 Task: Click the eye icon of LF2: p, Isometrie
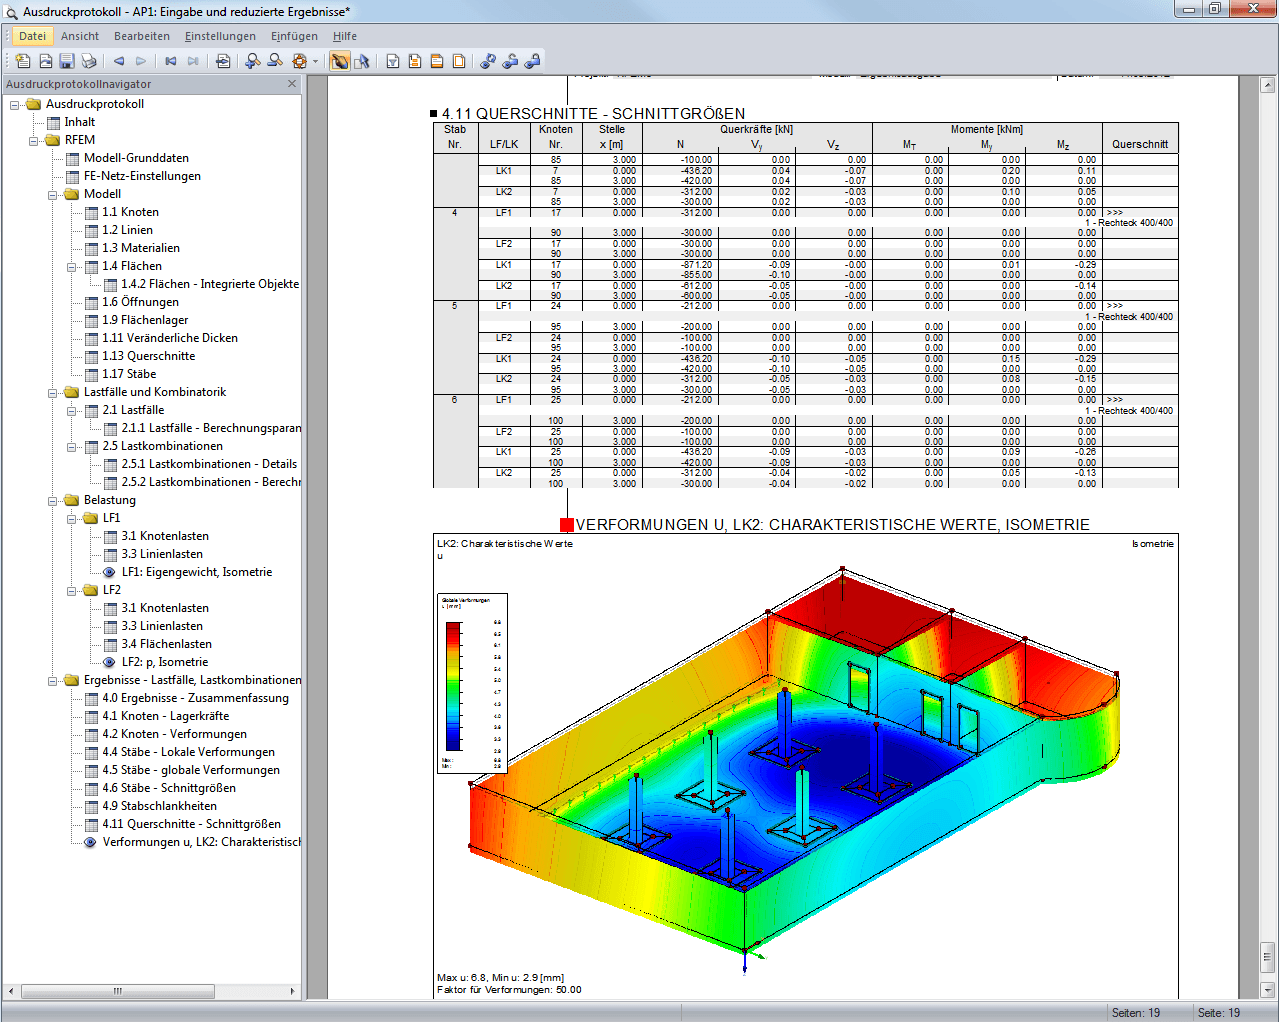(x=110, y=662)
